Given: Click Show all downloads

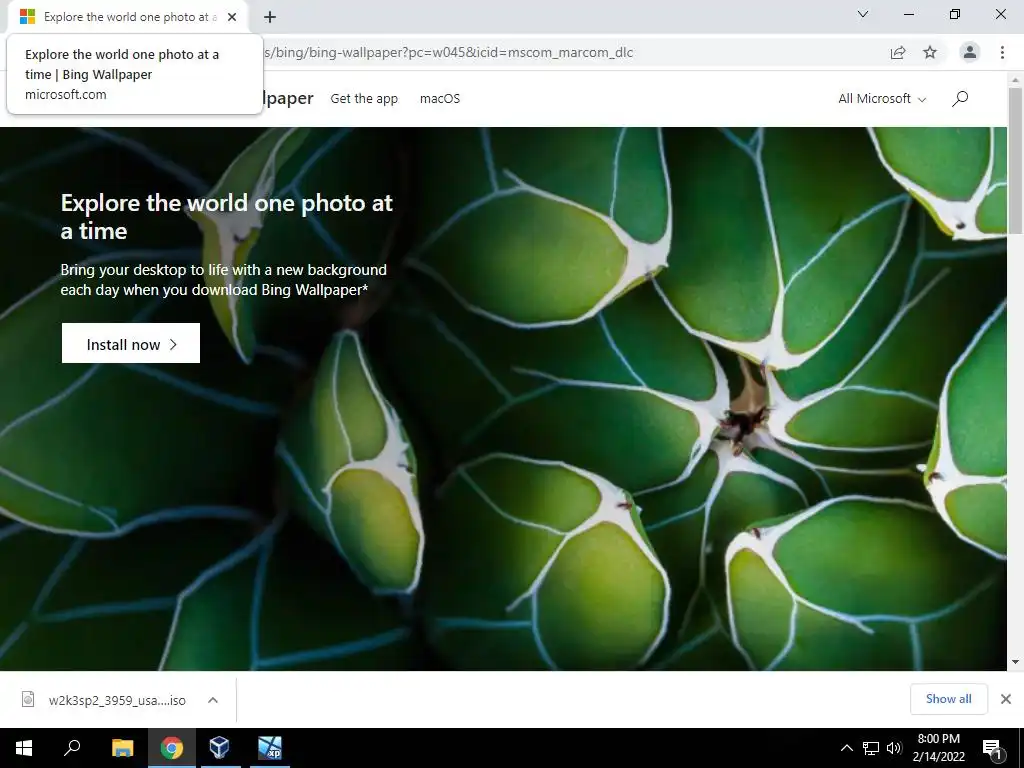Looking at the screenshot, I should (948, 699).
